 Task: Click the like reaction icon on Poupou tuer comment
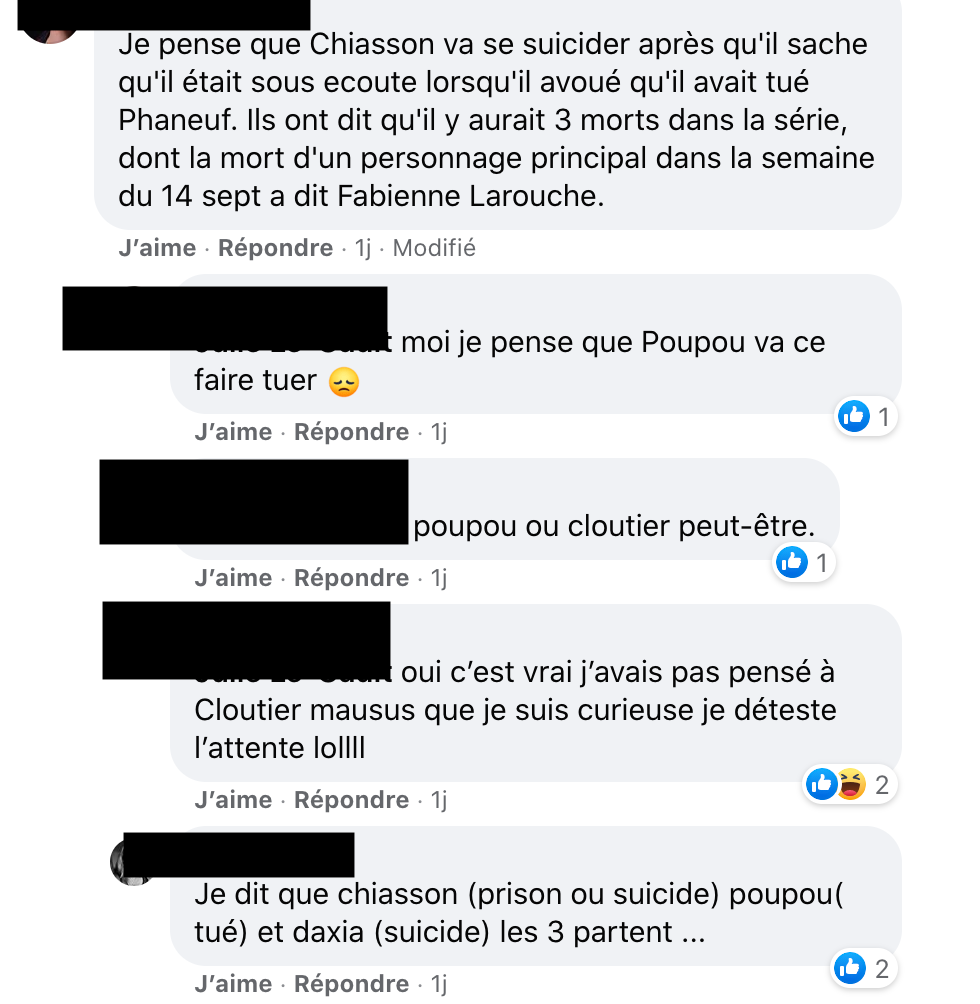854,416
